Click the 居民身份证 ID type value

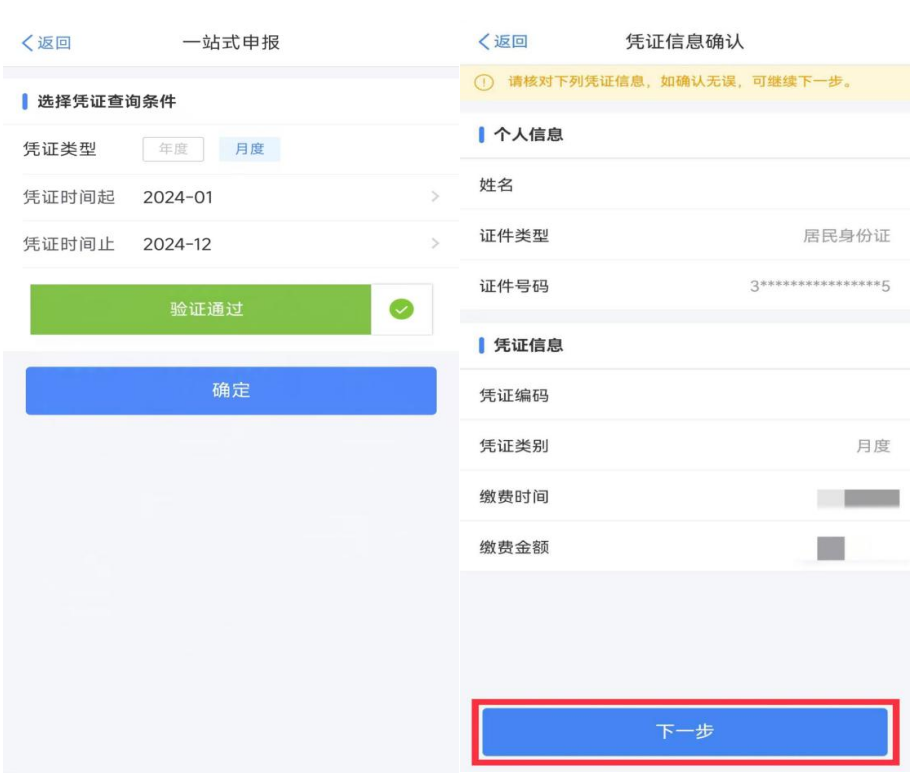pos(846,236)
